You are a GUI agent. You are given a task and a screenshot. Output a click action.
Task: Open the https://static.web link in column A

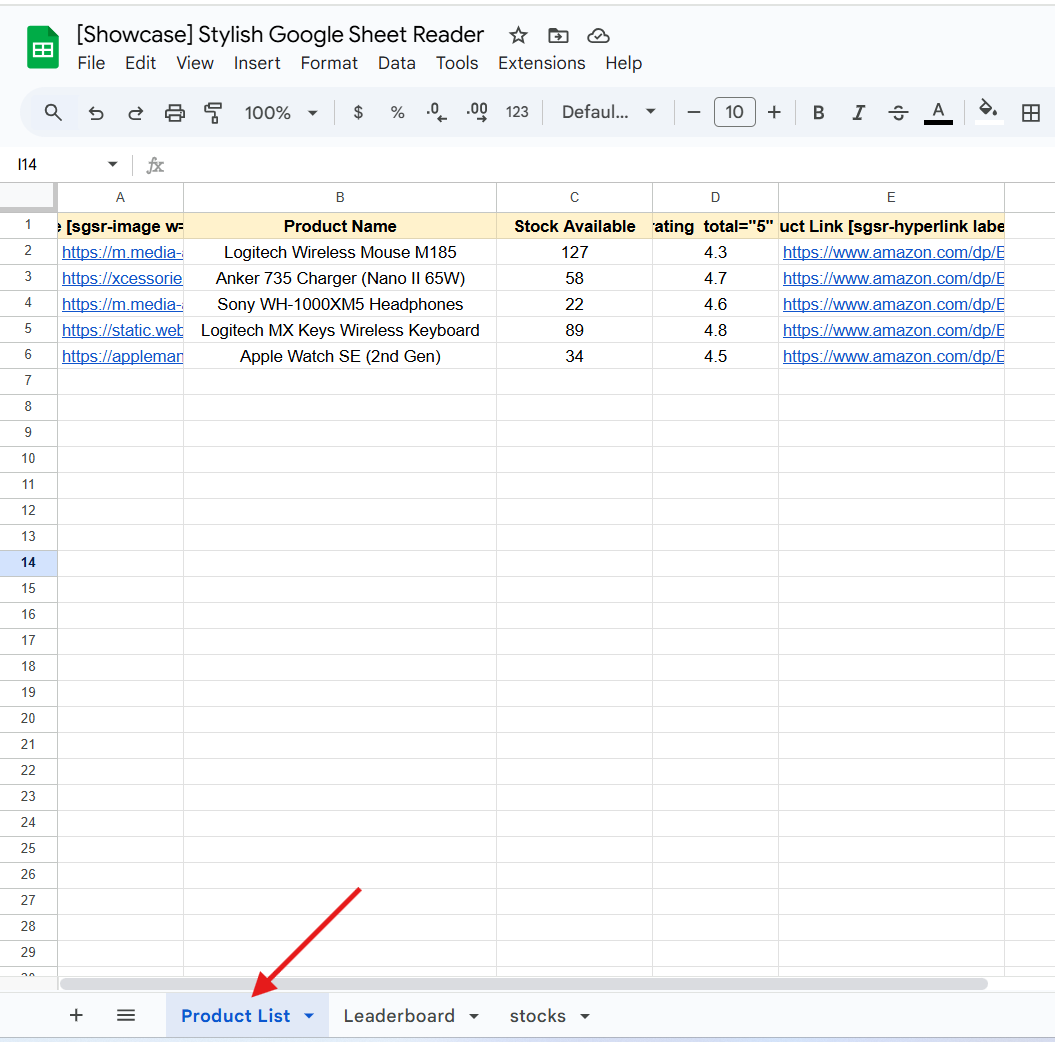[x=122, y=330]
